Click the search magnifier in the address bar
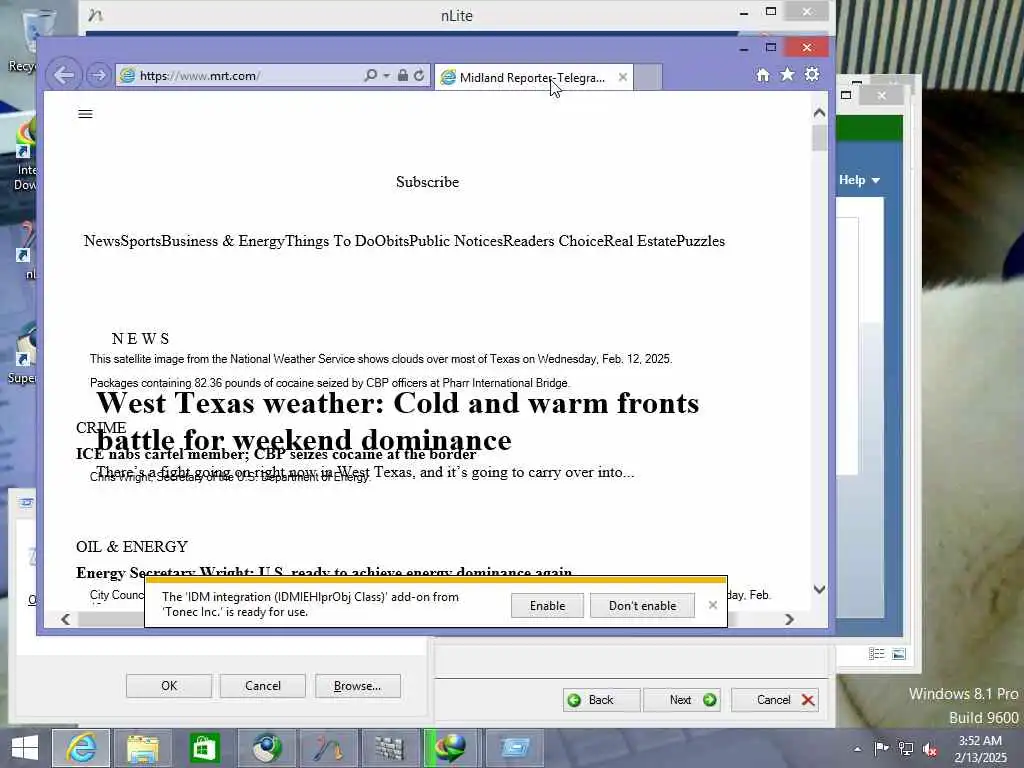 click(x=370, y=75)
